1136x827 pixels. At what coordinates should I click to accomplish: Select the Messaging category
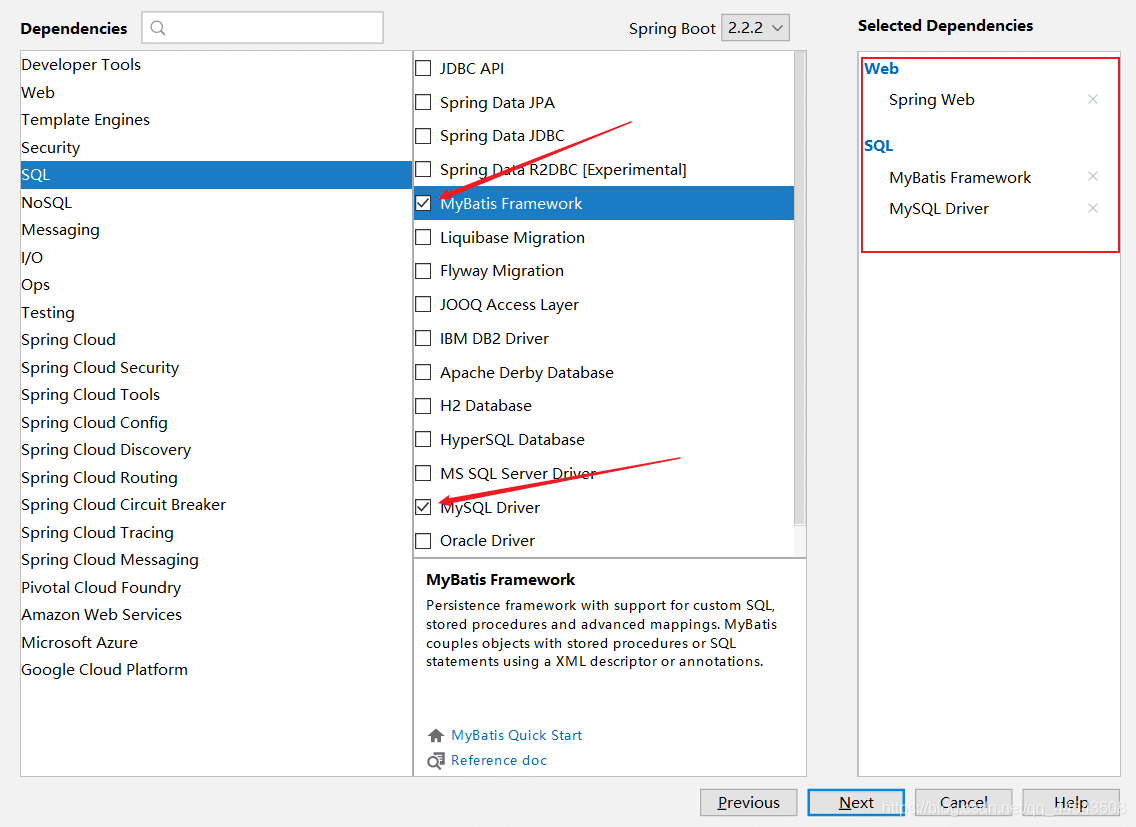coord(216,230)
